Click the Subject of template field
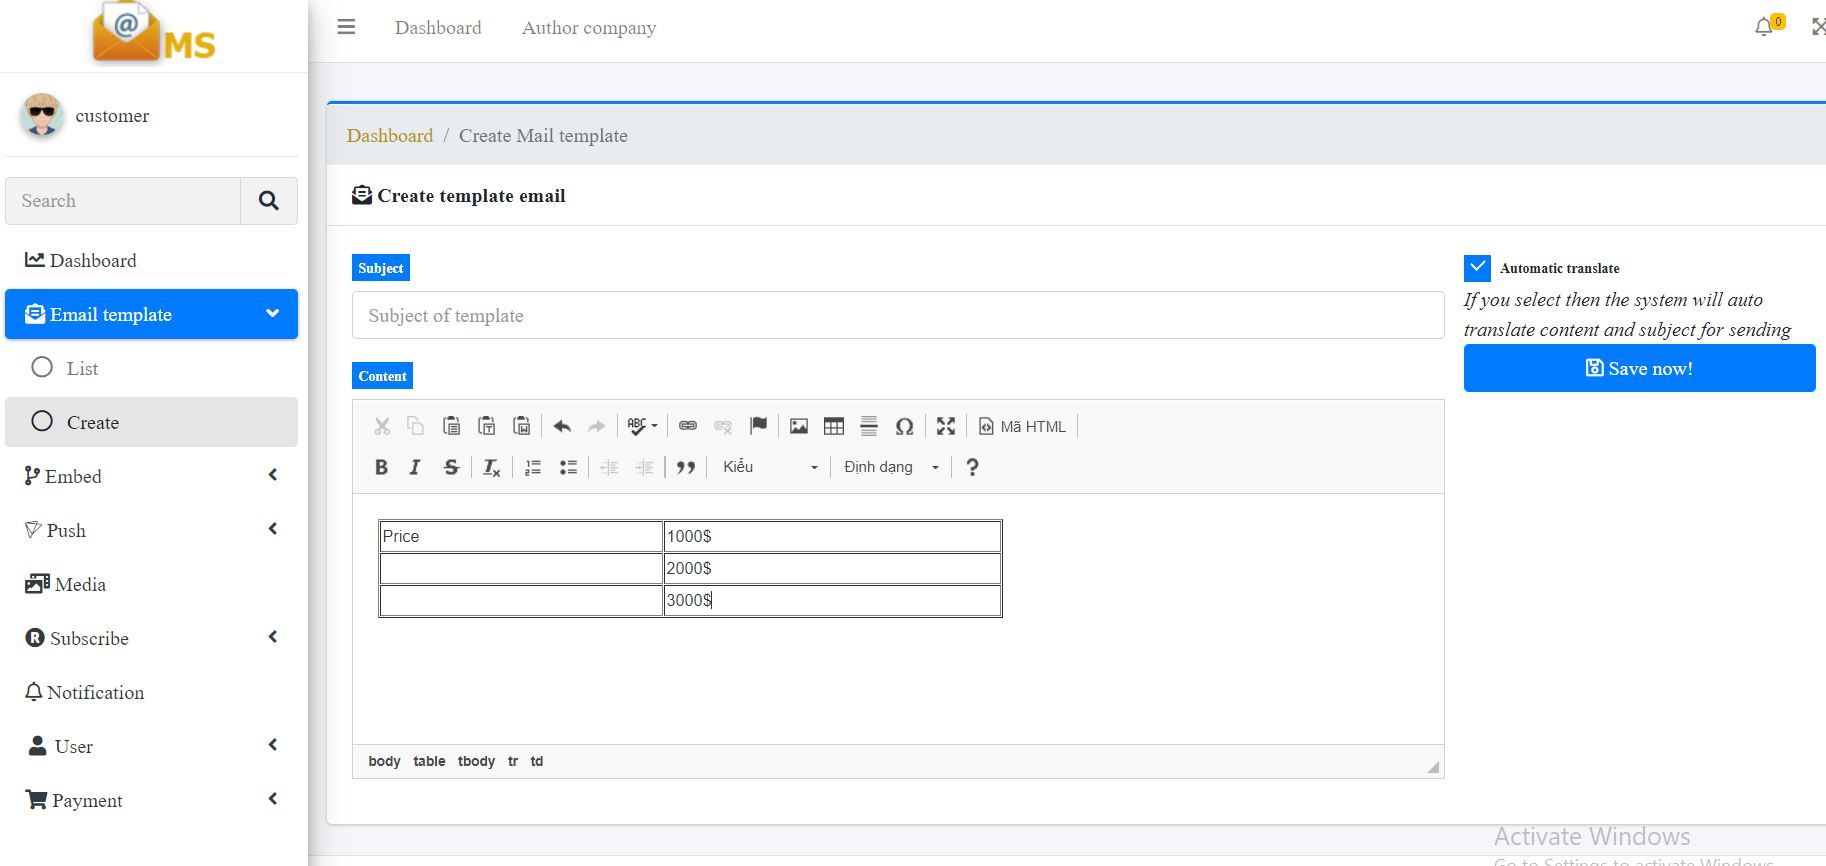 897,316
